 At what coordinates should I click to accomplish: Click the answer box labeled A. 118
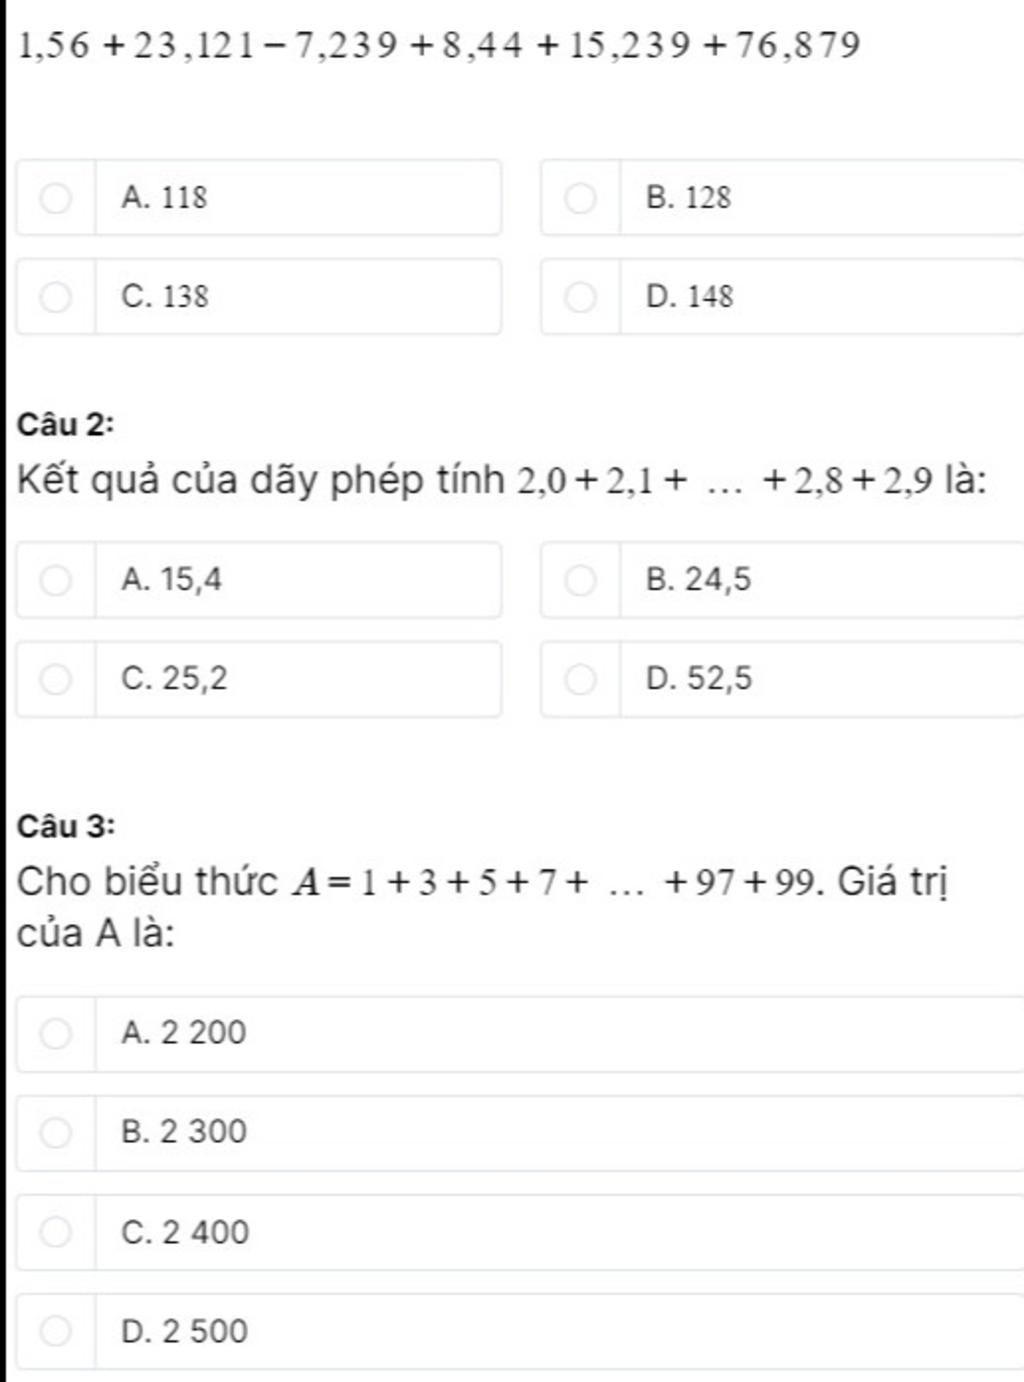[258, 198]
